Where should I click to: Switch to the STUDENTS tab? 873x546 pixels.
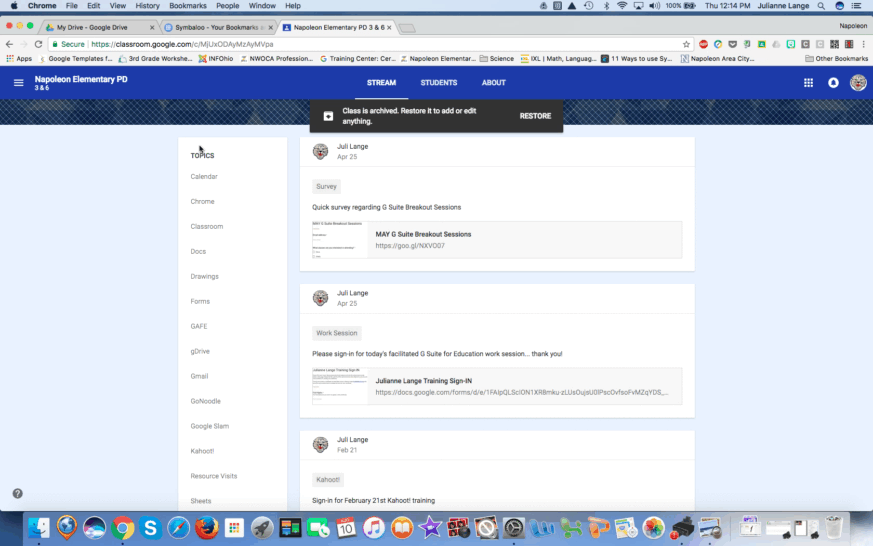(439, 82)
